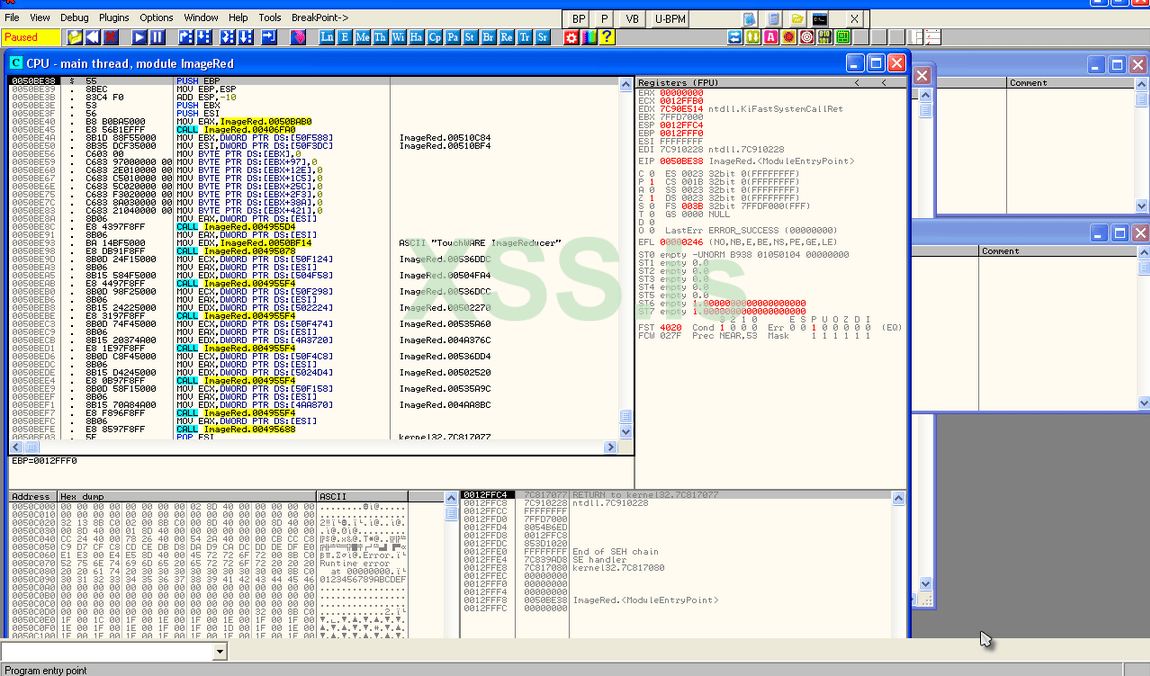
Task: Click the left arrow in Registers header
Action: pos(857,83)
